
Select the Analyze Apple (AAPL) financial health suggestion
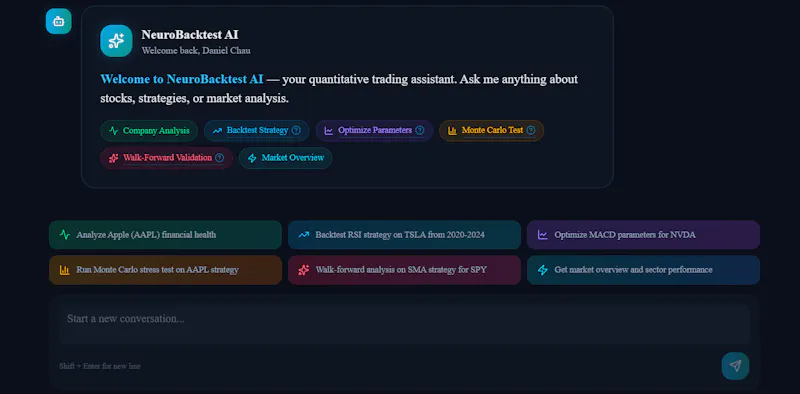coord(165,235)
